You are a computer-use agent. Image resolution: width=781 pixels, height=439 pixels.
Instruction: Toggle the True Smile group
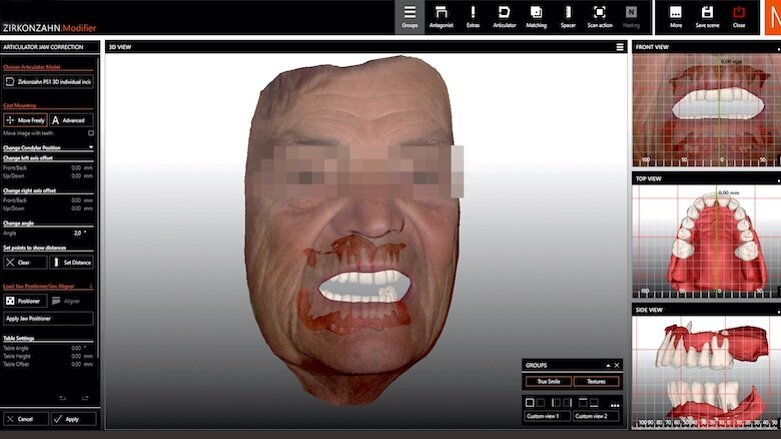tap(548, 382)
